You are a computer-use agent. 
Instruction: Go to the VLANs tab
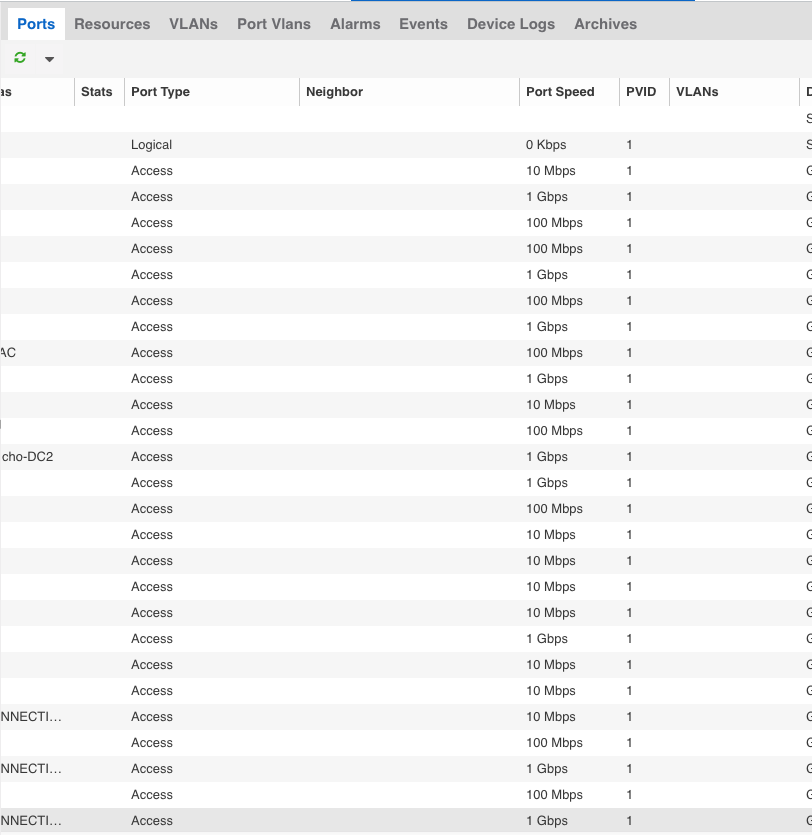[x=193, y=24]
